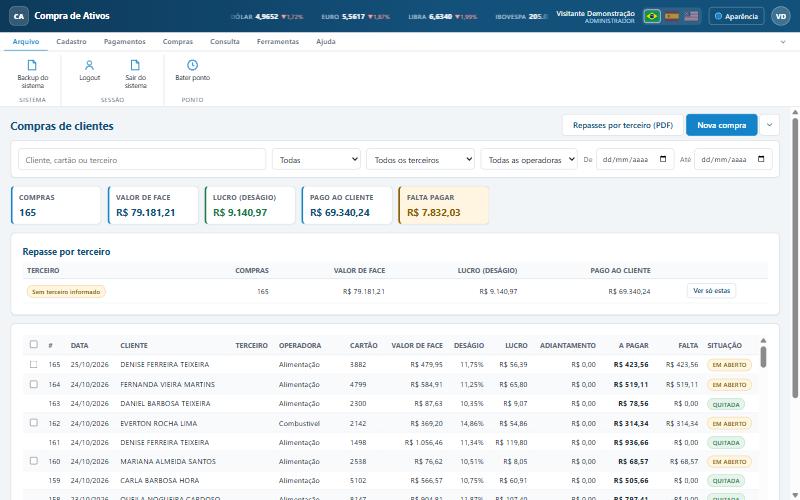Click the Cliente, cartão ou terceiro search field
Viewport: 800px width, 500px height.
(x=142, y=160)
